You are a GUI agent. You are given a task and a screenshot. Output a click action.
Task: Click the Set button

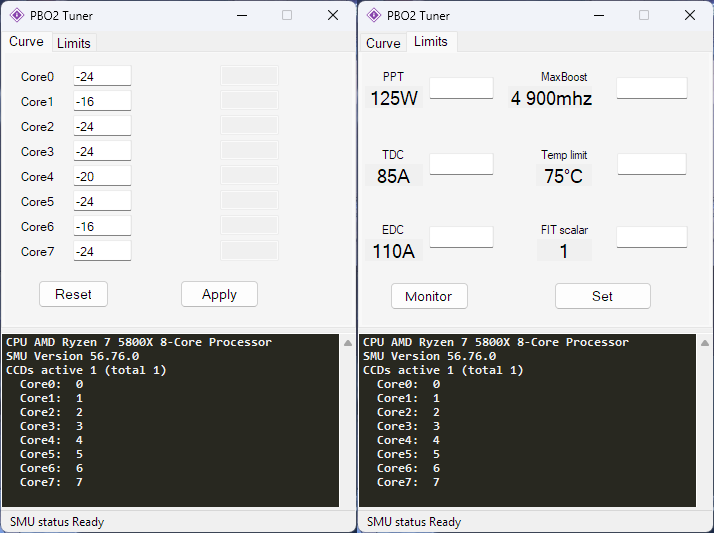(x=602, y=296)
